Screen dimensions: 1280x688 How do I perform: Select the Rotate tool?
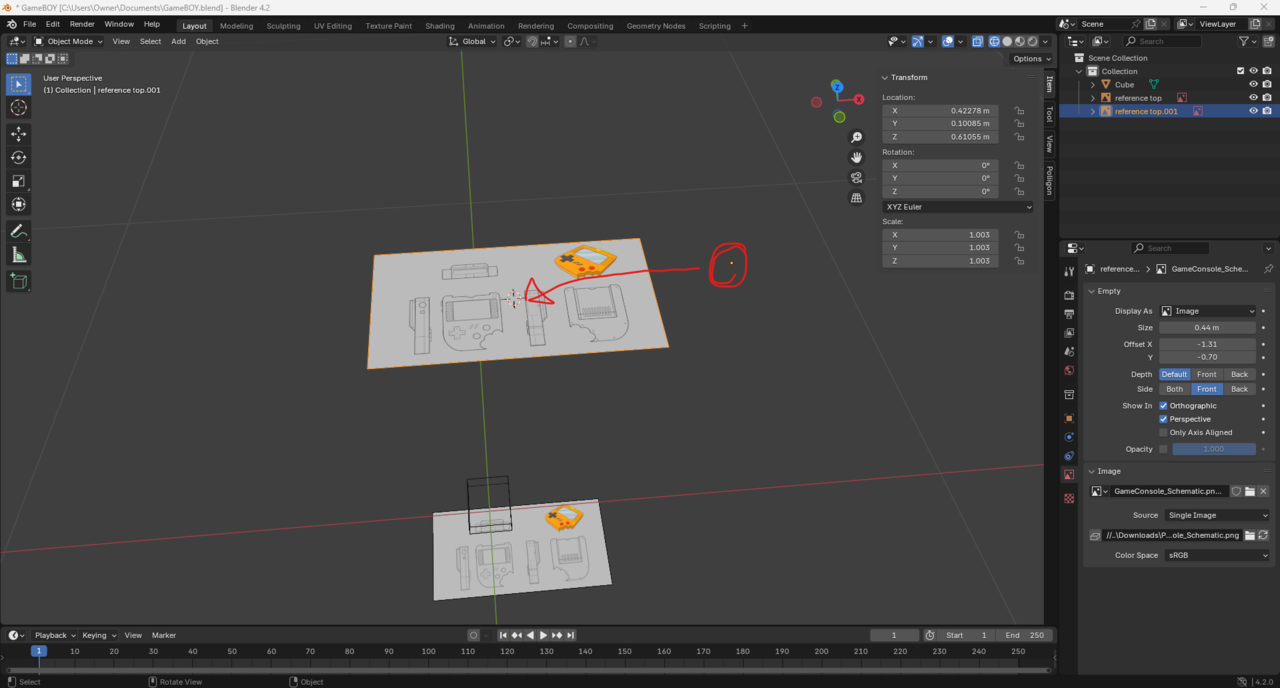pos(18,157)
